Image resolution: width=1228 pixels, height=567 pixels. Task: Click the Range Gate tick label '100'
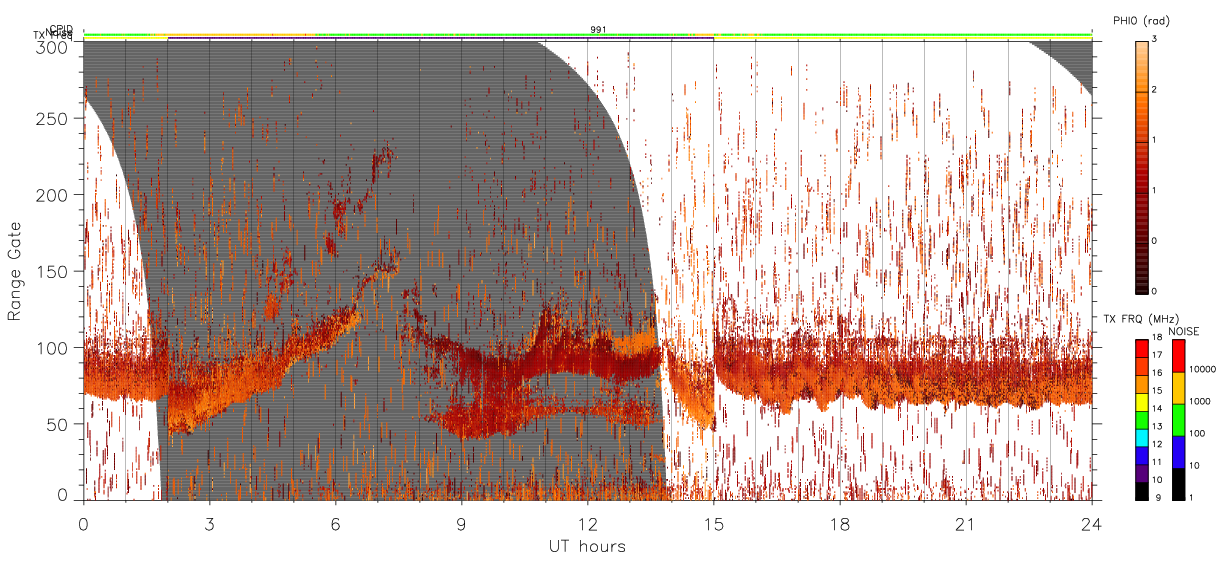(x=53, y=348)
